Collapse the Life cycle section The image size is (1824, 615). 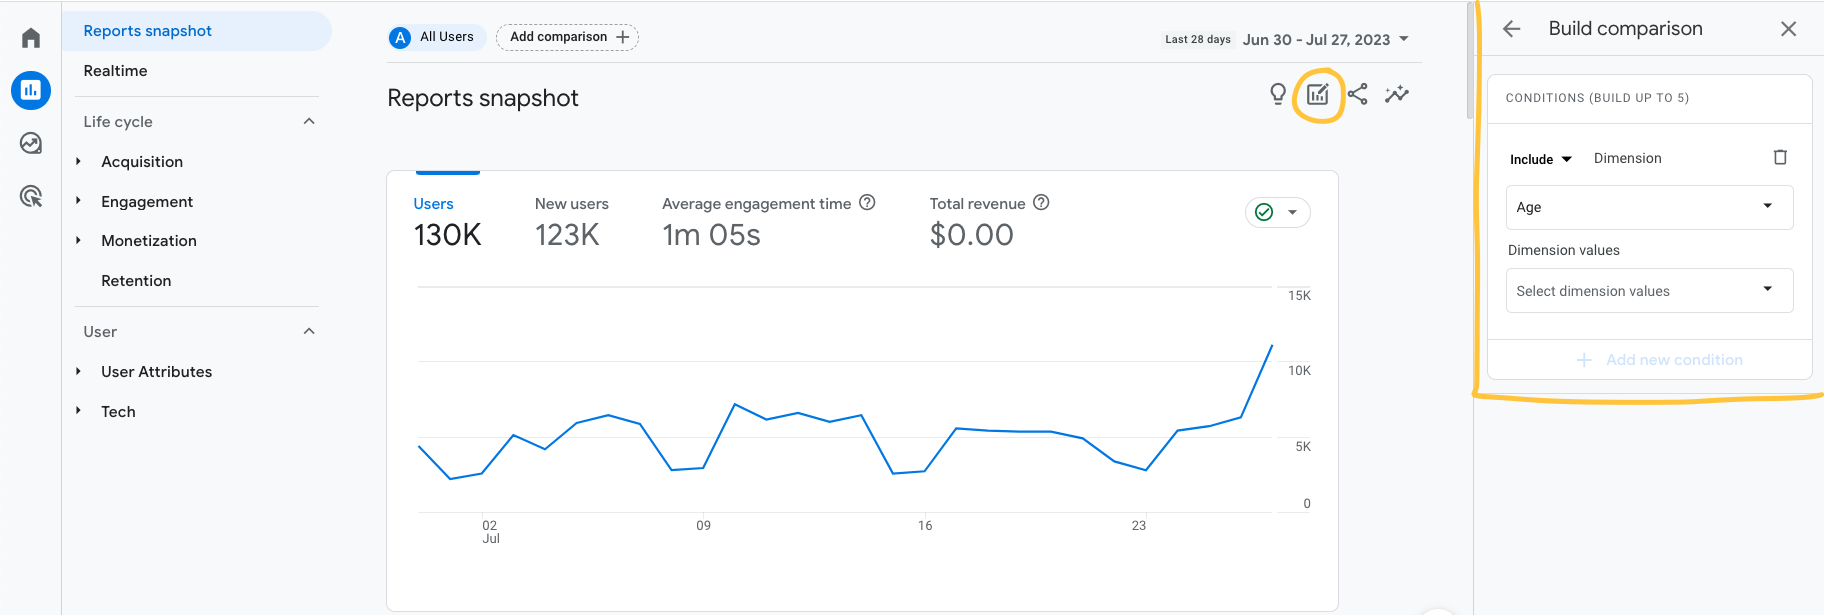click(309, 121)
